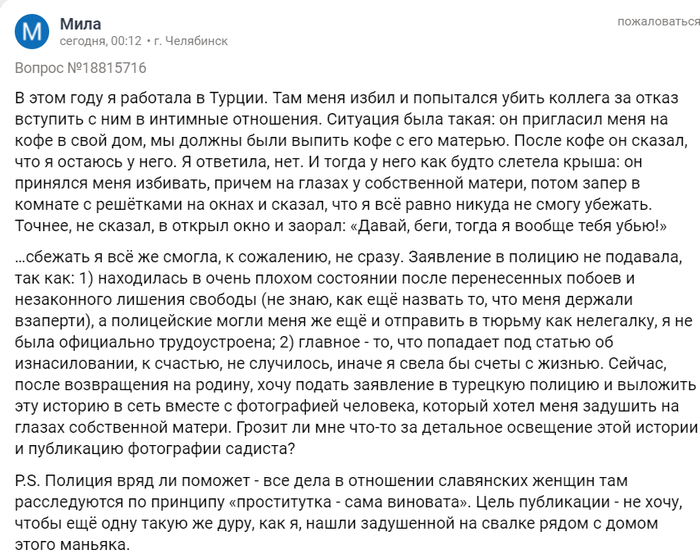Click the question number 'Вопрос №18815716'
The image size is (700, 559).
81,68
